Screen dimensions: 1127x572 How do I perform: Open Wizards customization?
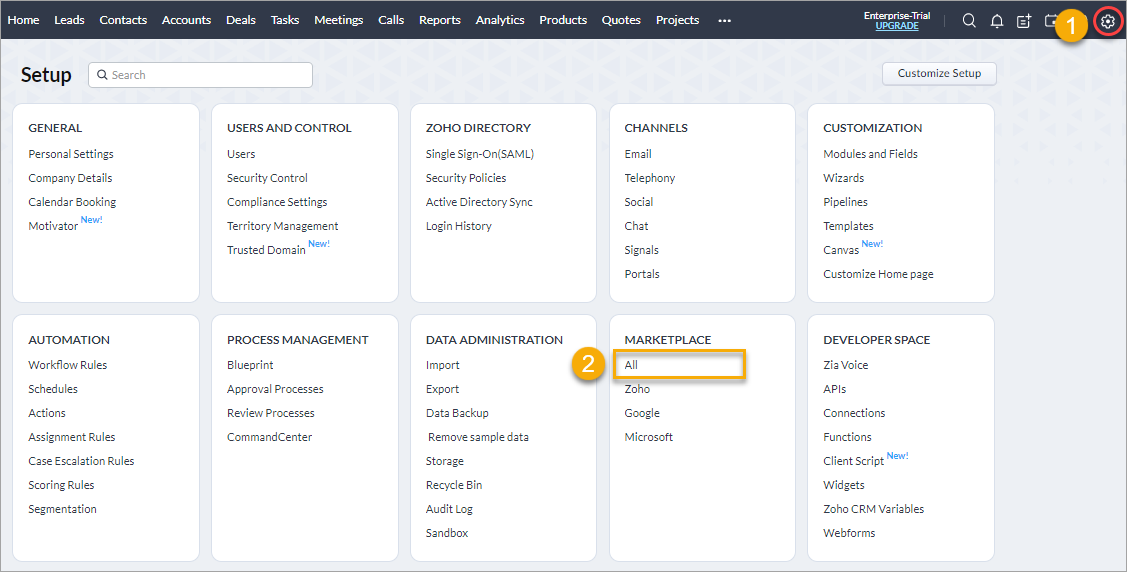[844, 177]
